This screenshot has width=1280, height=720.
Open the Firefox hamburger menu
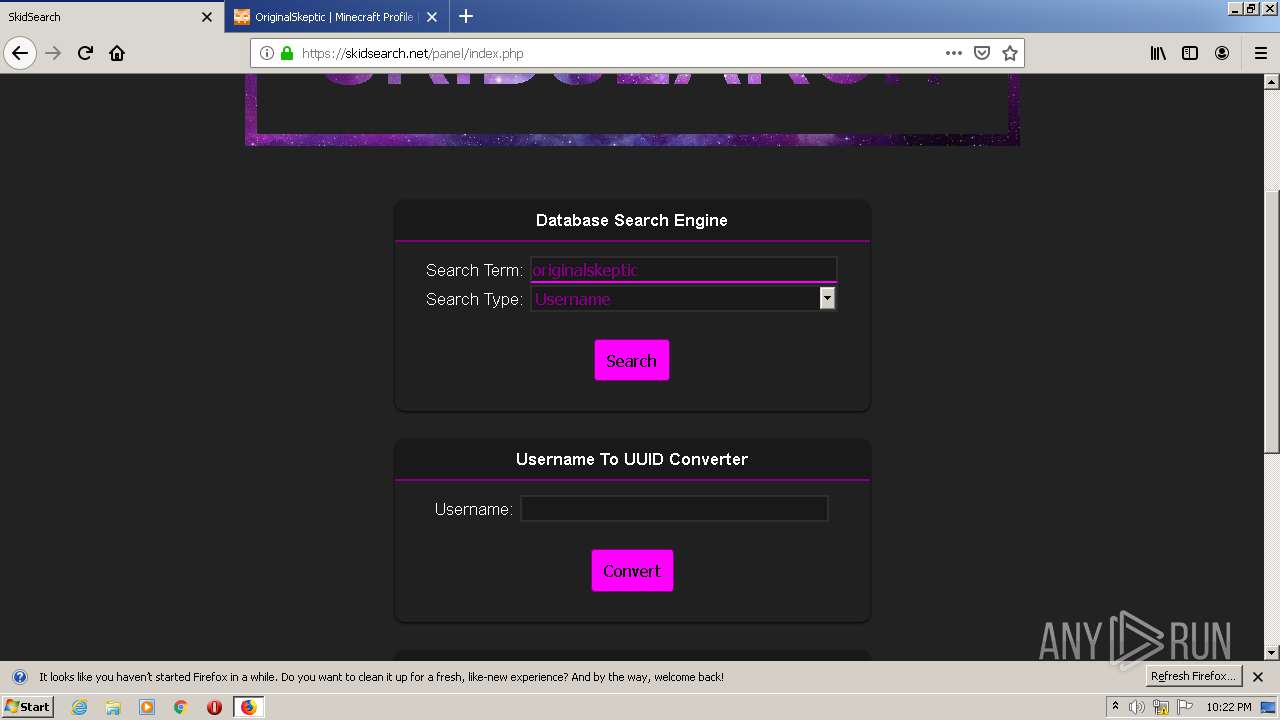pyautogui.click(x=1260, y=53)
